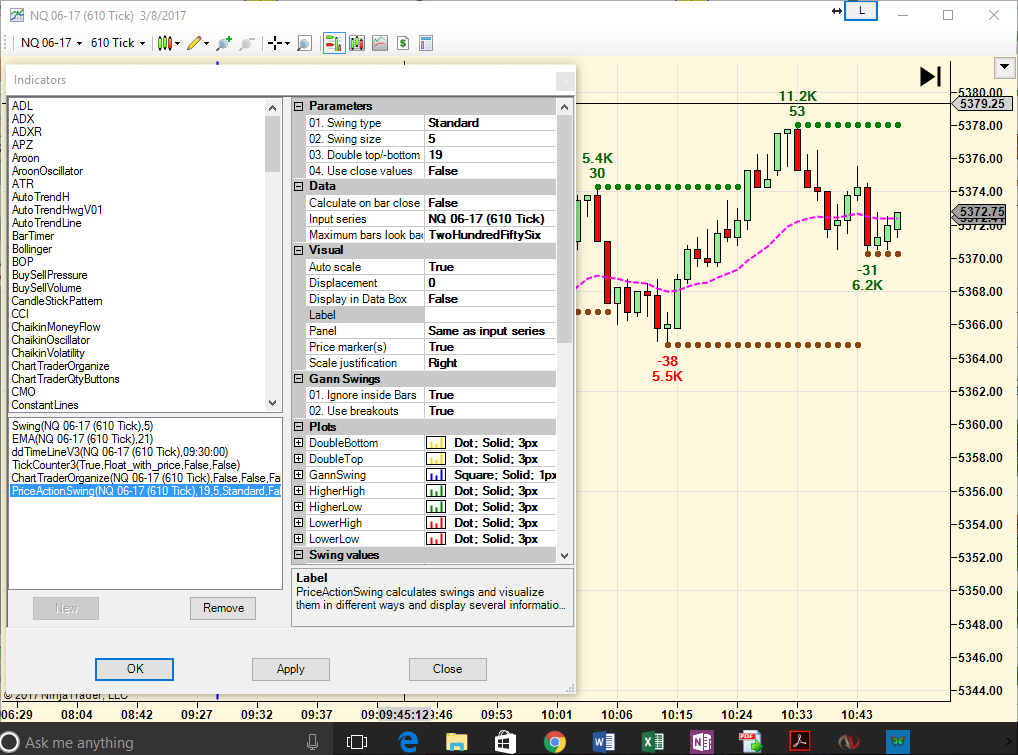
Task: Click the DoubleTop plot color swatch
Action: coord(436,459)
